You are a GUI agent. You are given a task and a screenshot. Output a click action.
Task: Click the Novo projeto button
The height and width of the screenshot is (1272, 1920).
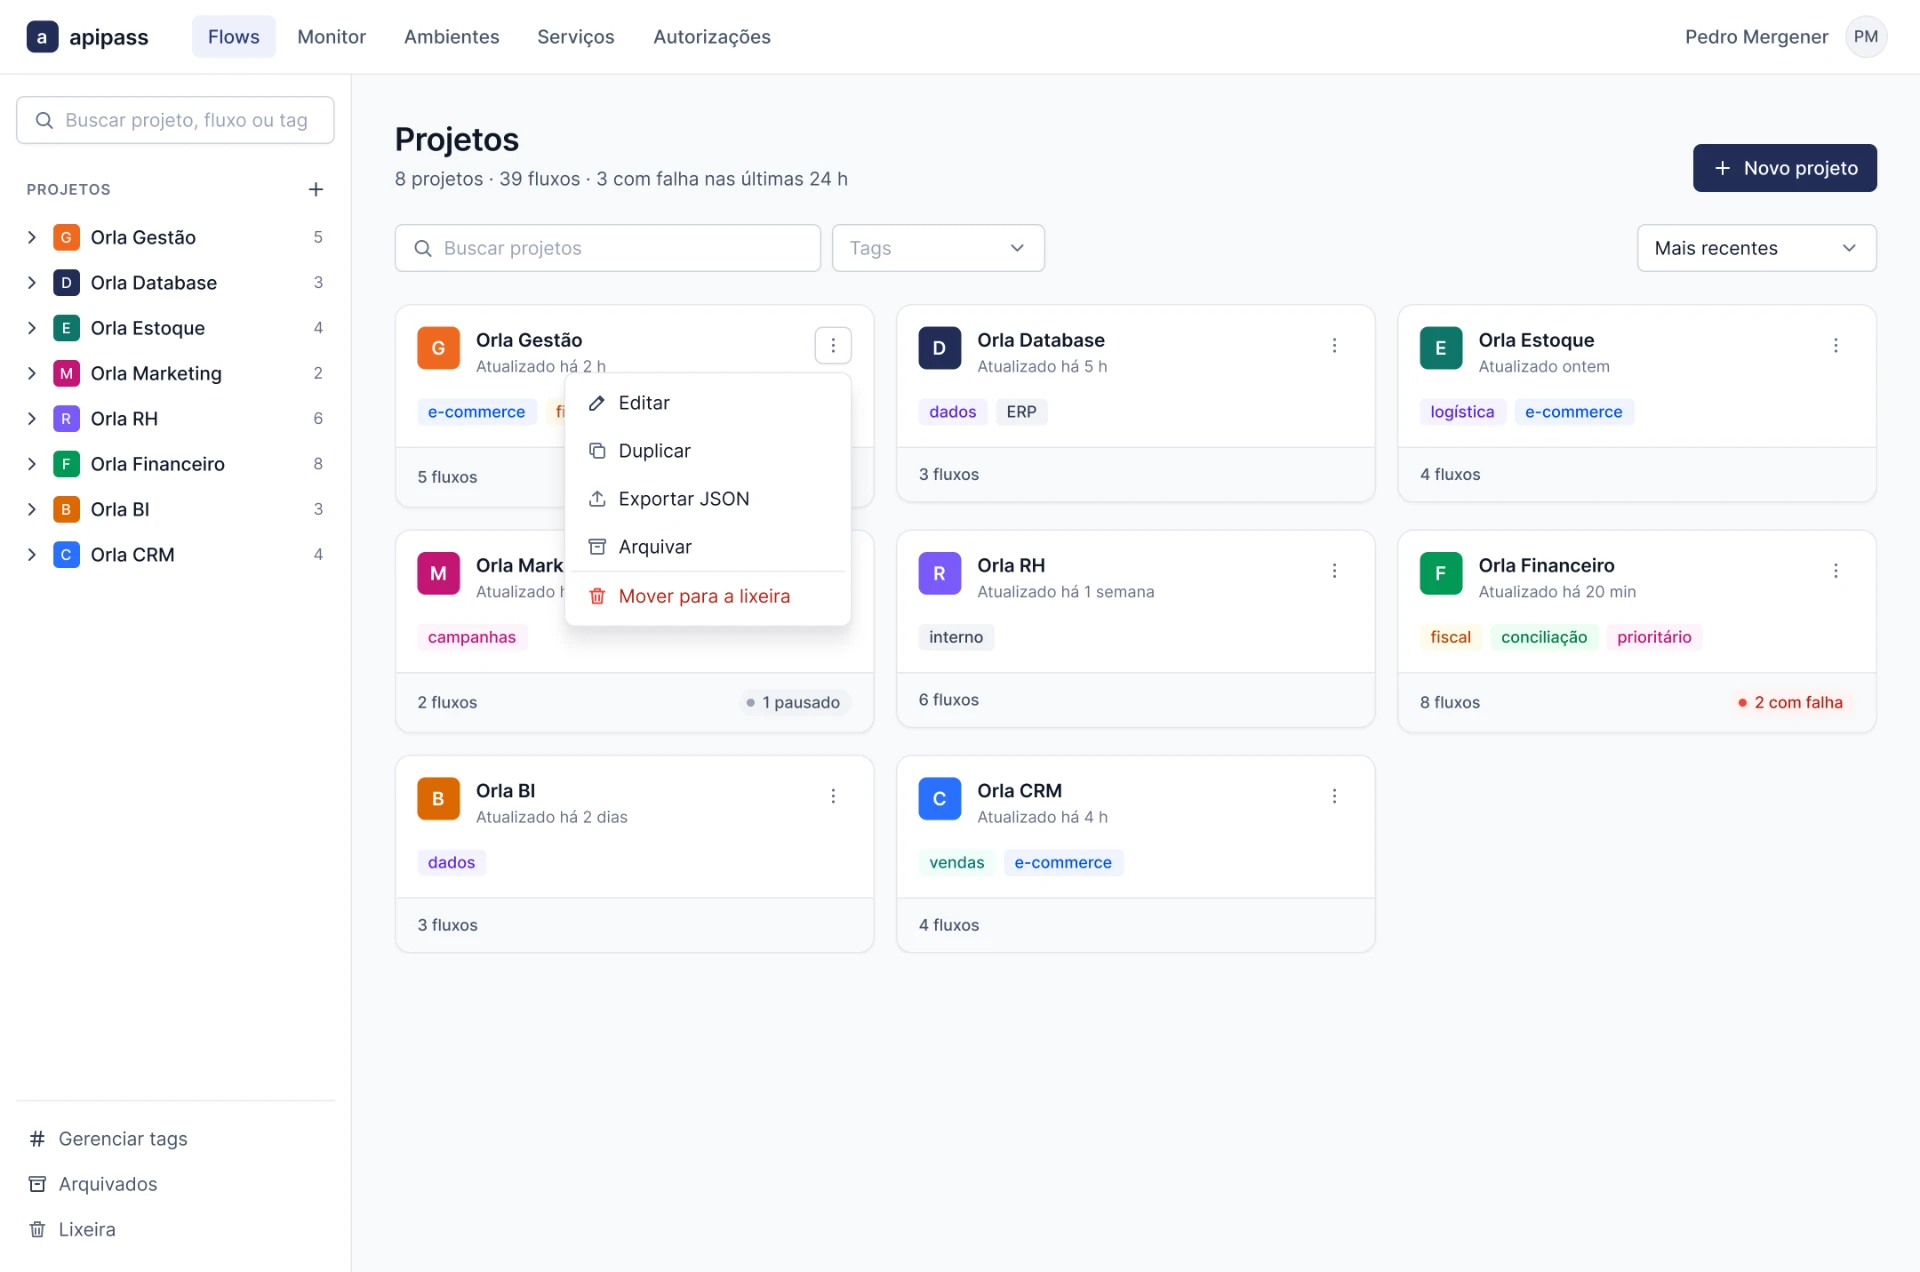point(1784,168)
